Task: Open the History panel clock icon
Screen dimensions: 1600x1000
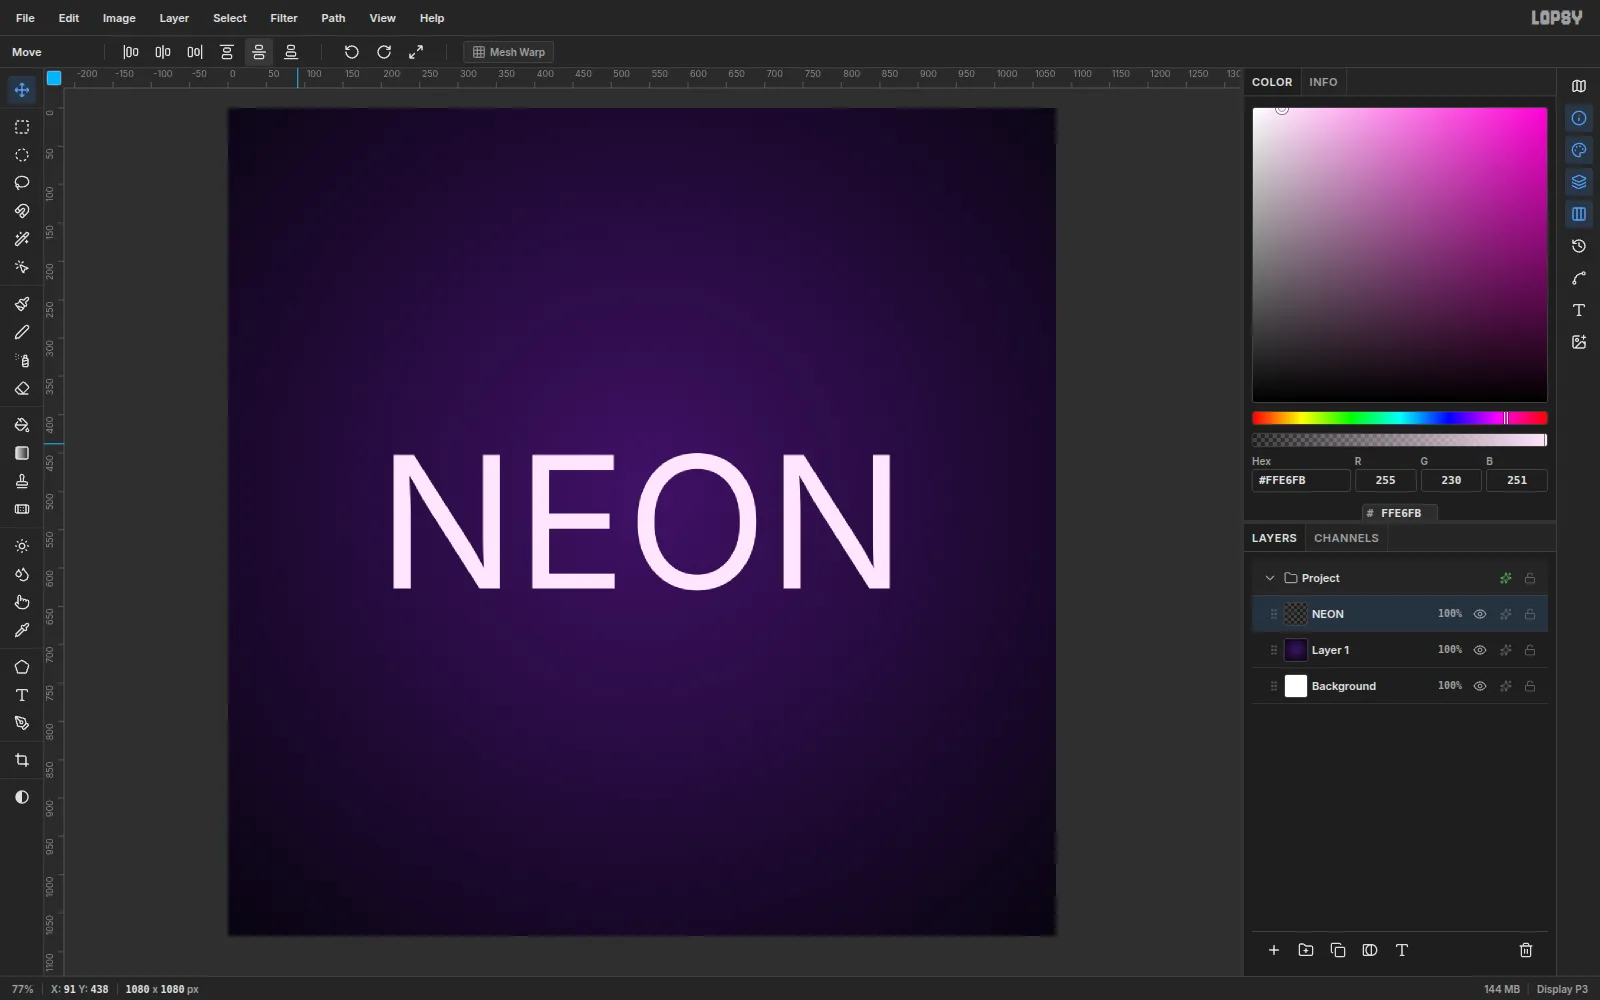Action: tap(1579, 246)
